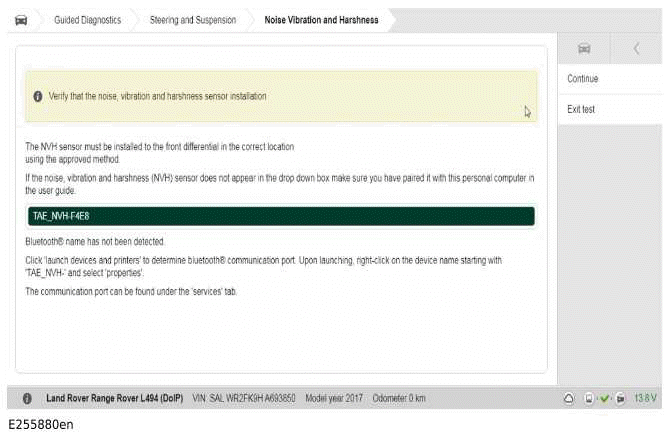Click the cloud status icon
Screen dimensions: 672x442
(569, 398)
